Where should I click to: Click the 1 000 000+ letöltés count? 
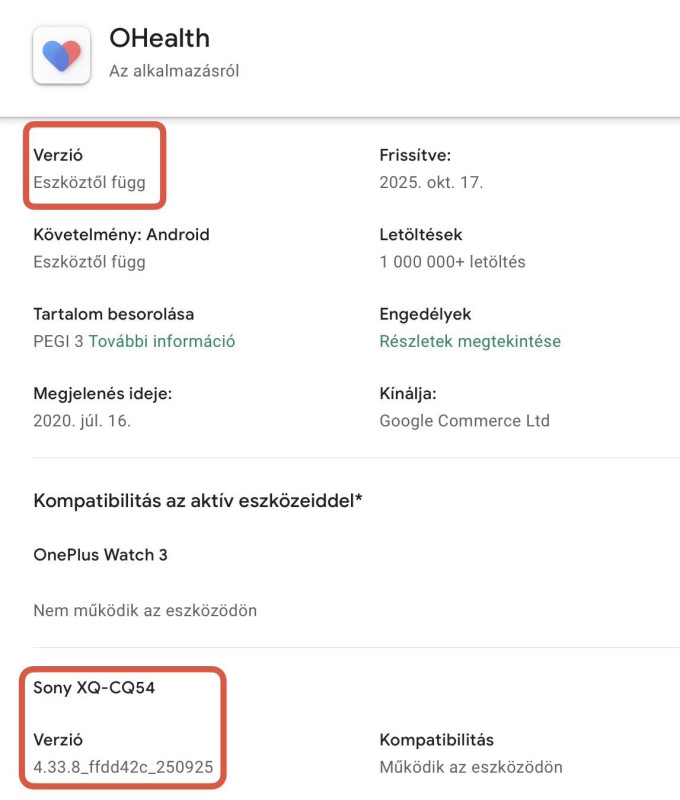pos(452,262)
